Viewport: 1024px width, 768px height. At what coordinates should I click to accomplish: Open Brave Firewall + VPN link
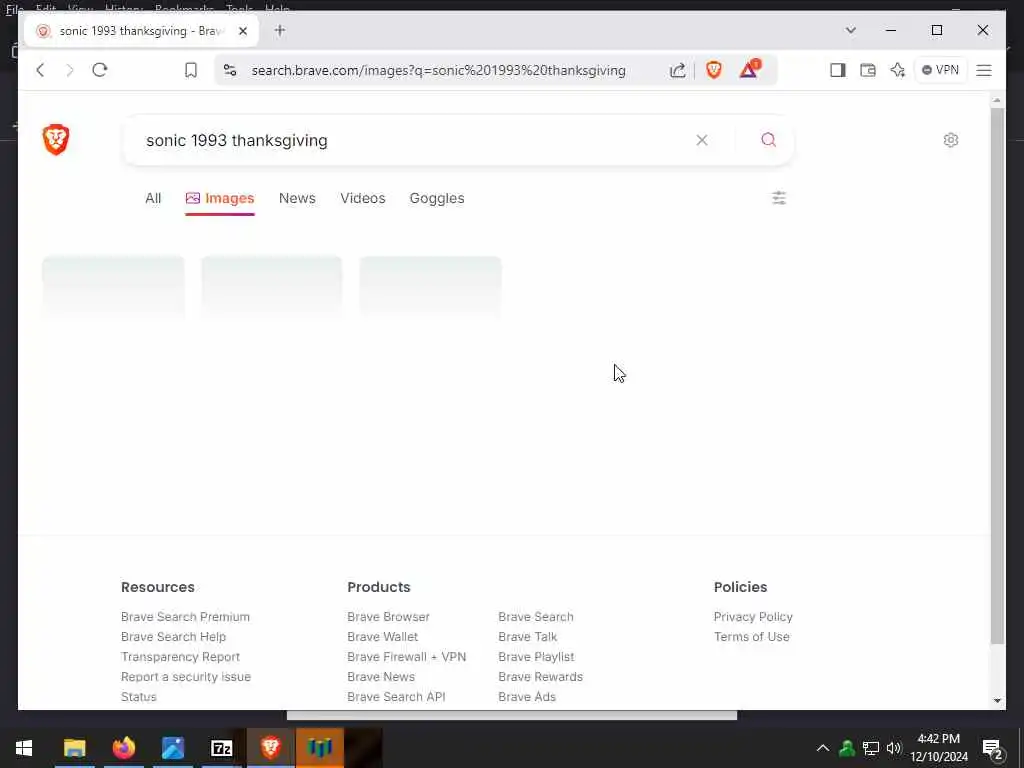pyautogui.click(x=407, y=656)
